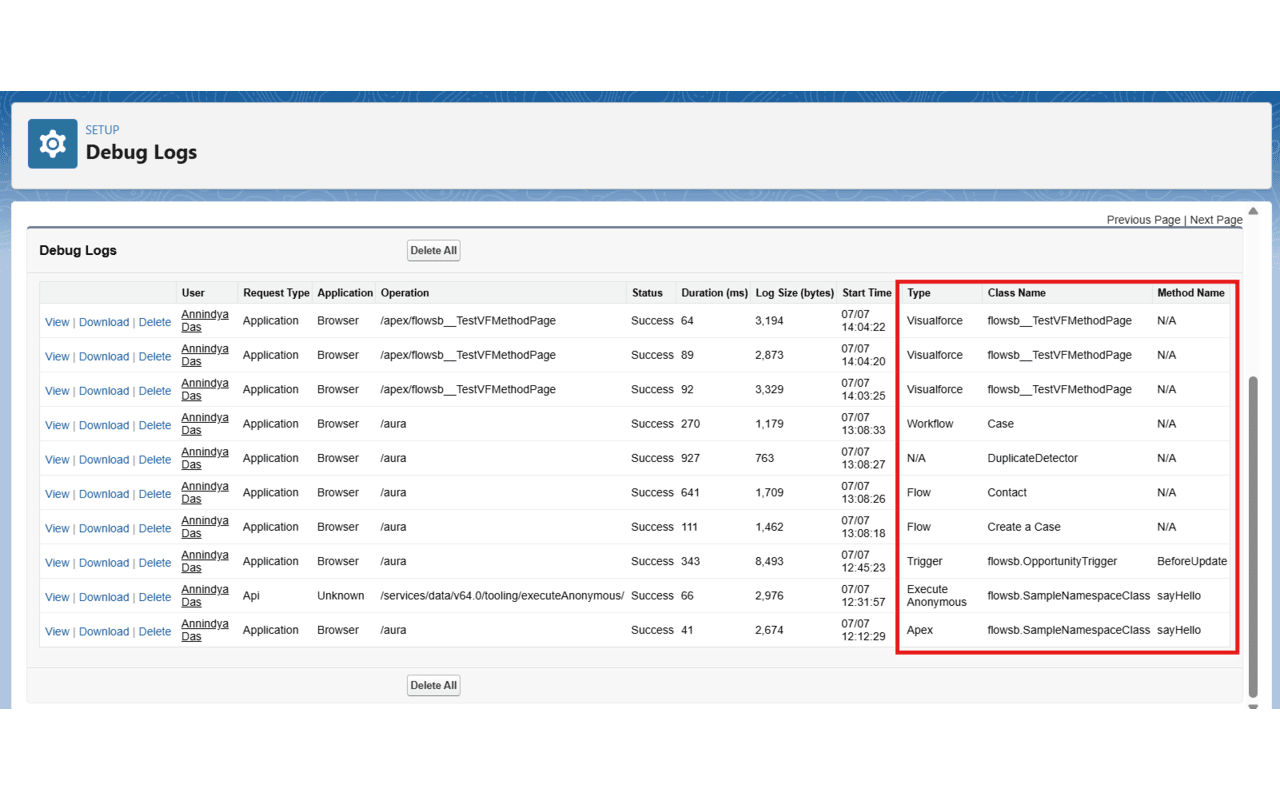This screenshot has height=800, width=1280.
Task: Download the Contact flow log
Action: [x=104, y=494]
